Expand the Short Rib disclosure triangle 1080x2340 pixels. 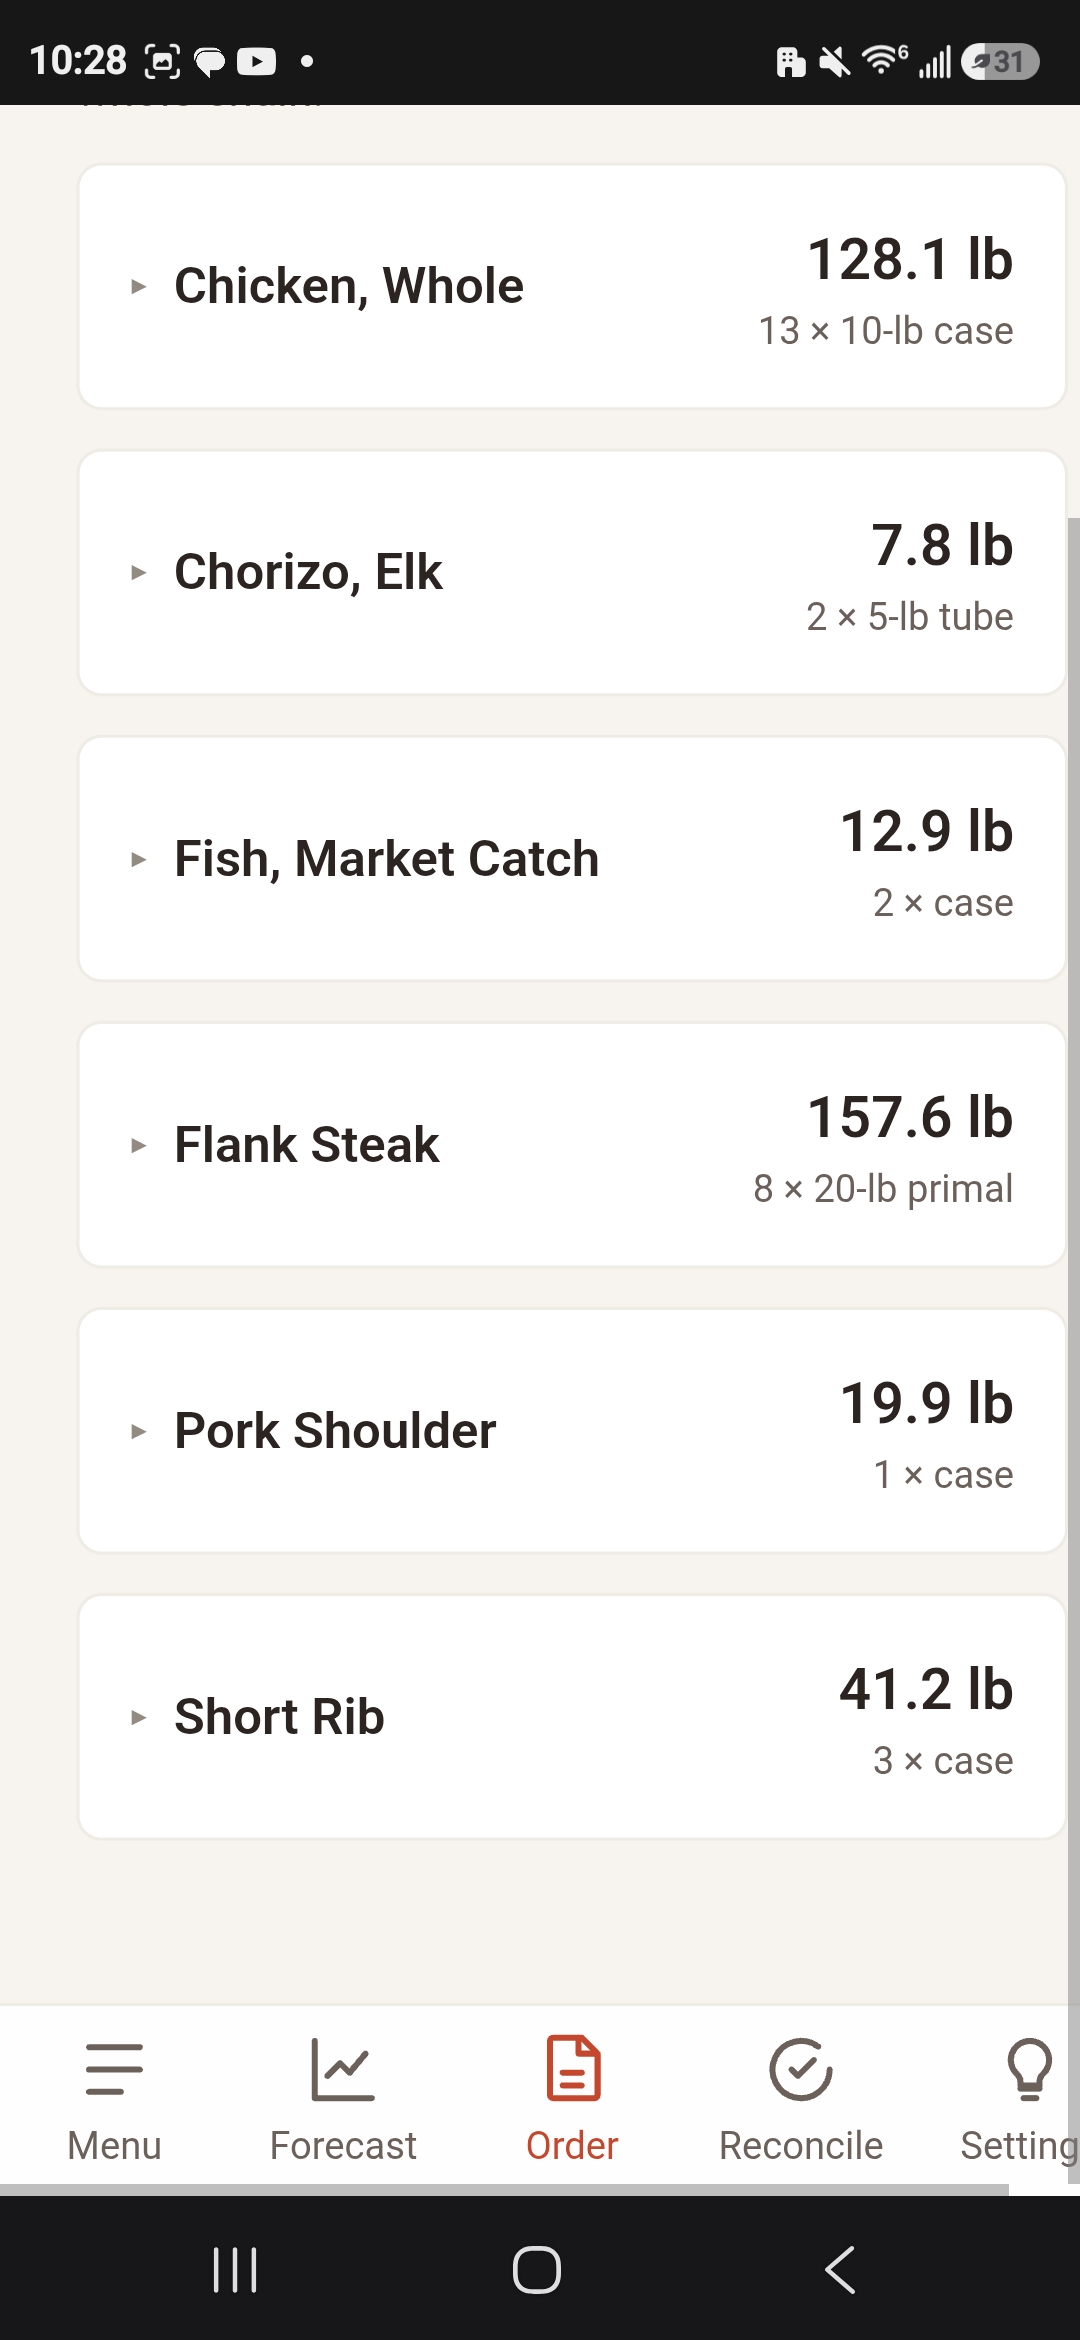click(x=139, y=1717)
